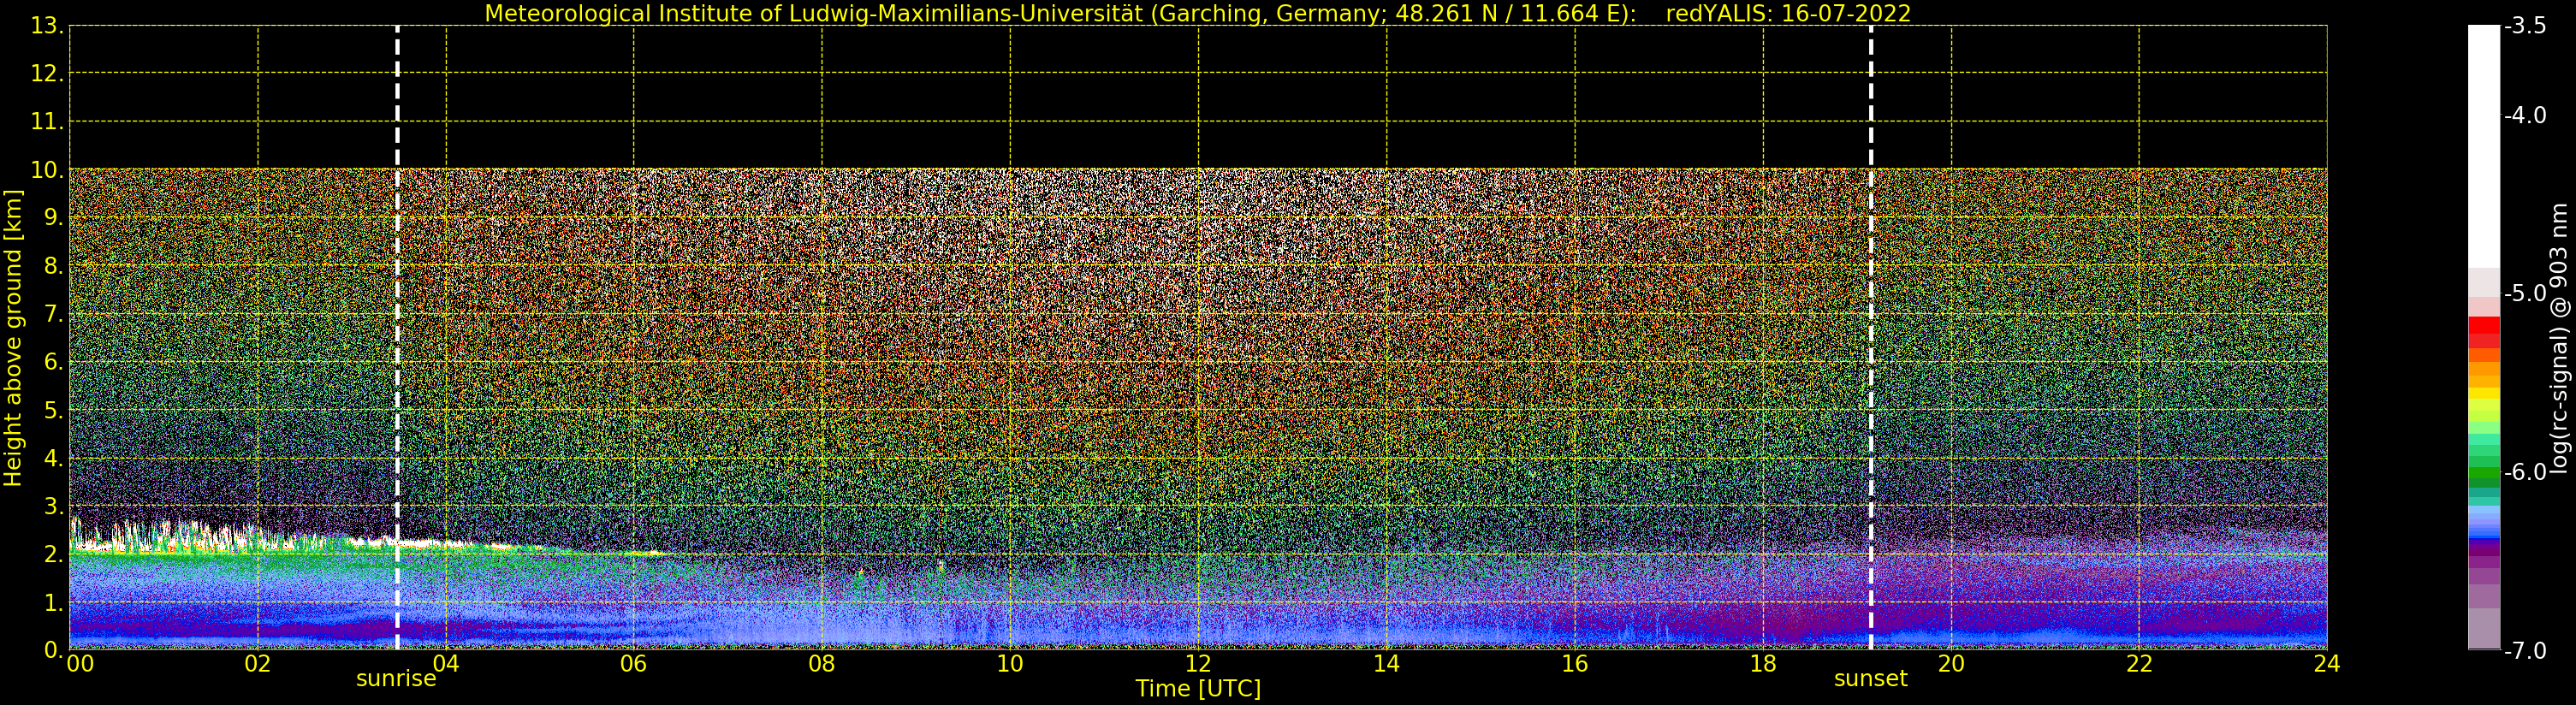
Task: Click the dashed white sunrise marker line
Action: click(x=397, y=337)
